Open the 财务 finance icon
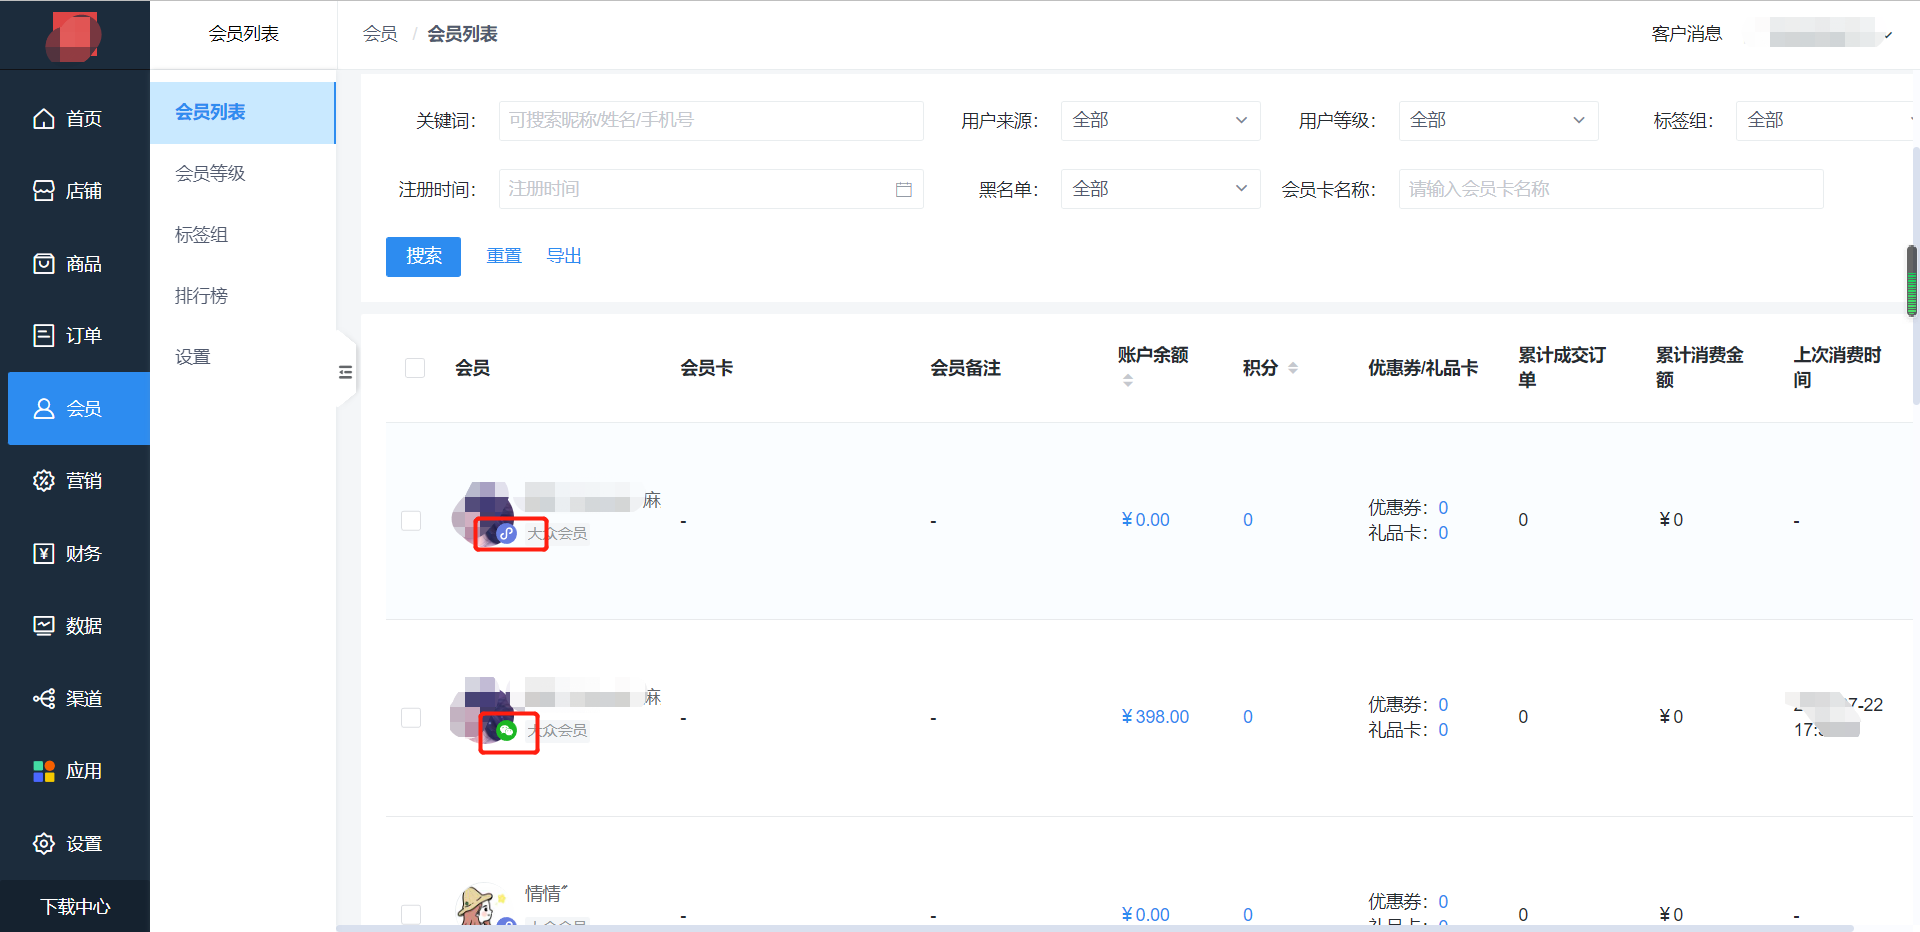Viewport: 1920px width, 932px height. tap(44, 554)
